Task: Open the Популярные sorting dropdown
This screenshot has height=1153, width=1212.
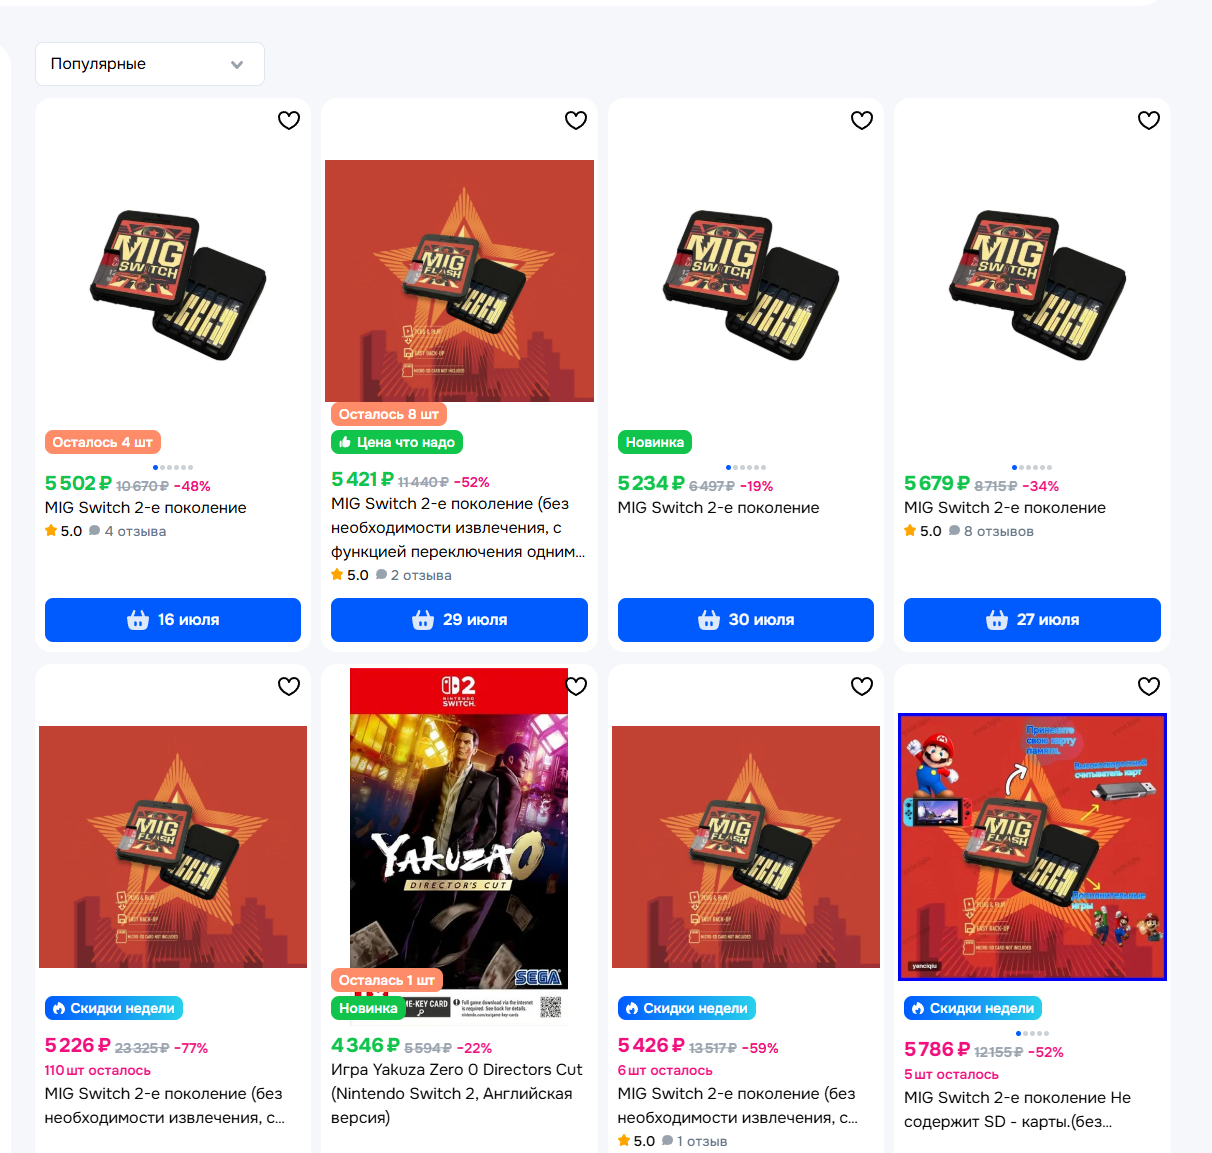Action: [150, 64]
